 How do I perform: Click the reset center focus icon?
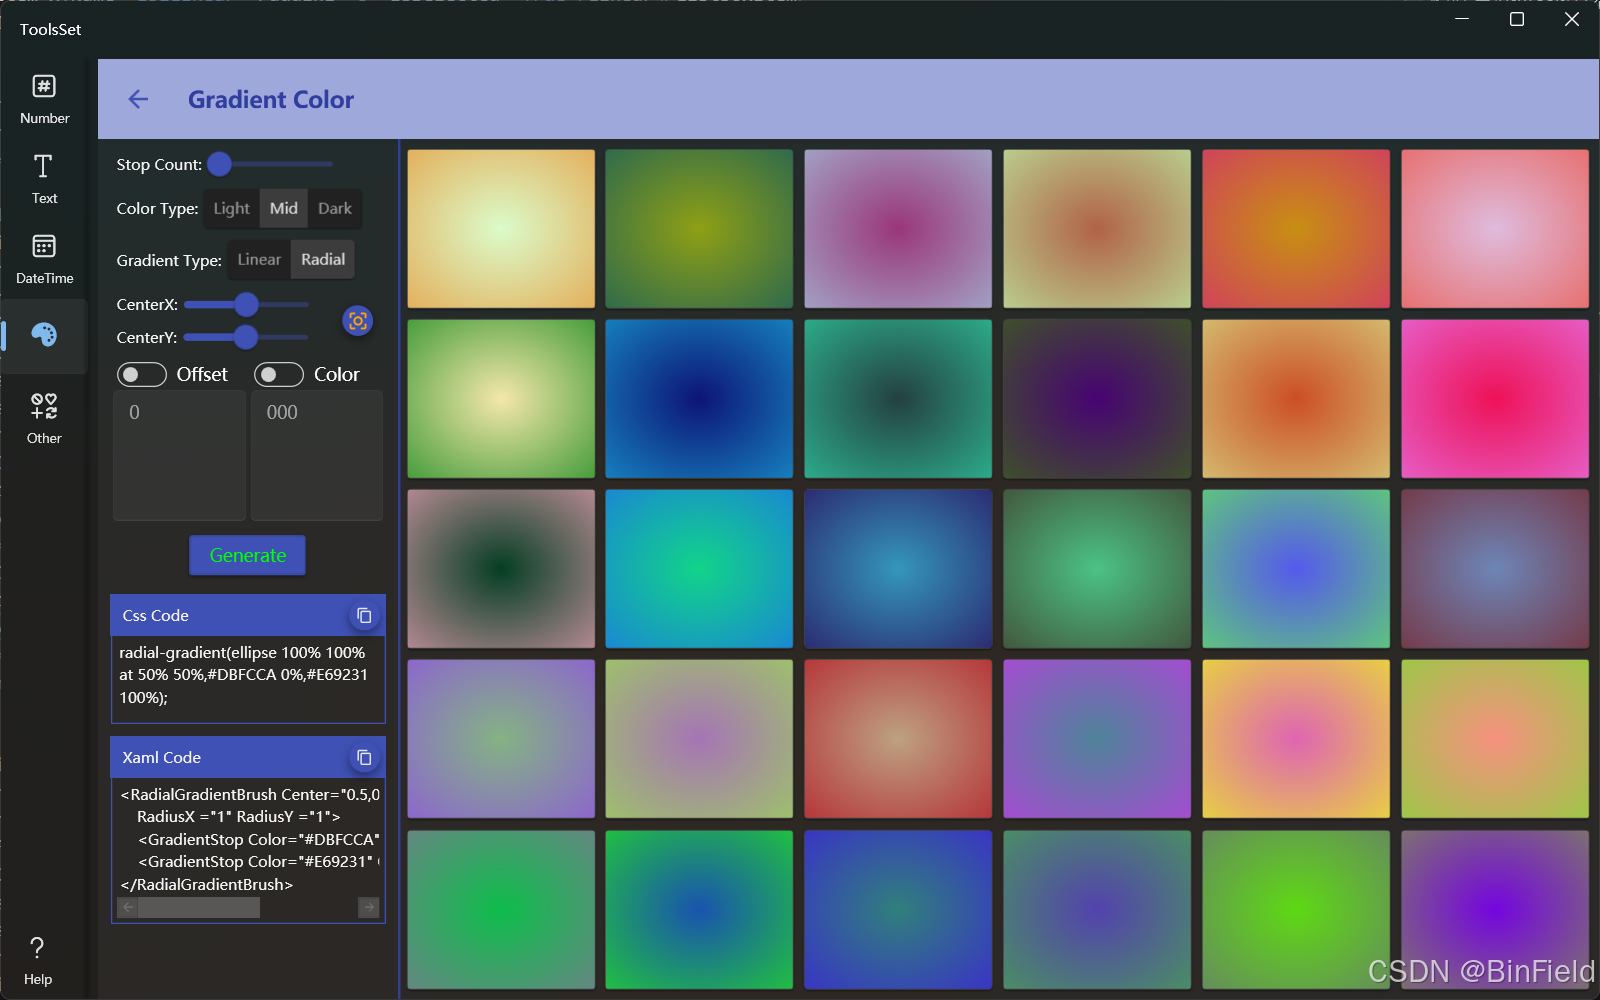pos(358,321)
